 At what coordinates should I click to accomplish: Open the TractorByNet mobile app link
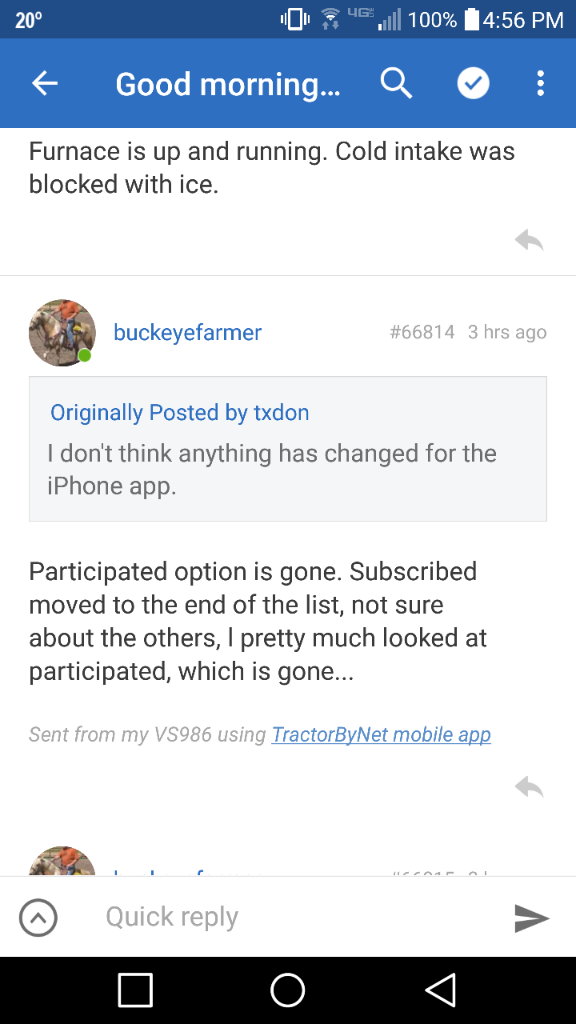coord(381,735)
